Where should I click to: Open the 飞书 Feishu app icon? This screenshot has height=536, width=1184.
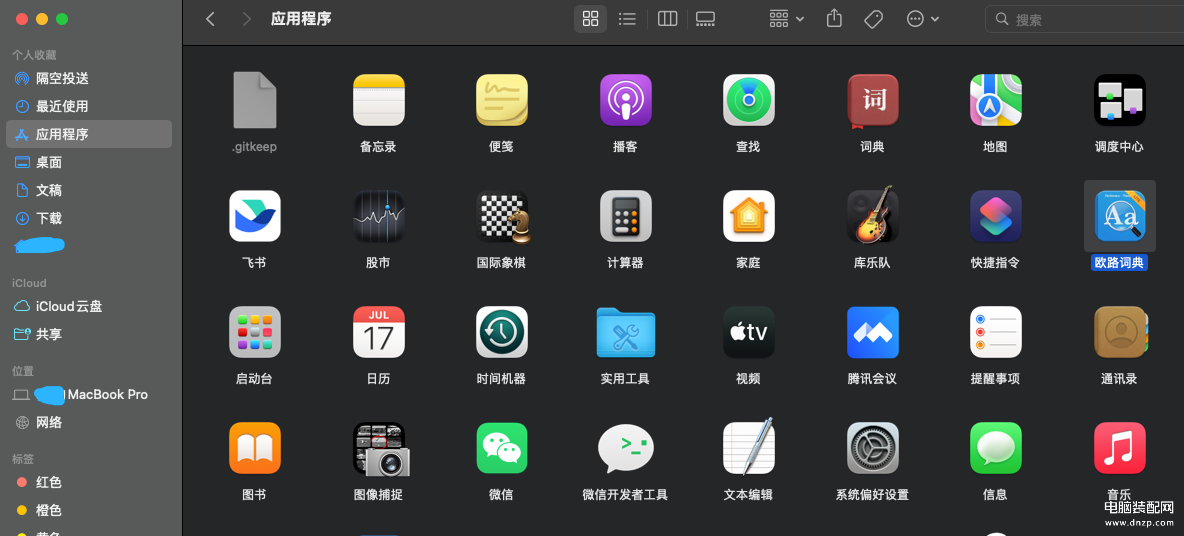click(x=254, y=216)
